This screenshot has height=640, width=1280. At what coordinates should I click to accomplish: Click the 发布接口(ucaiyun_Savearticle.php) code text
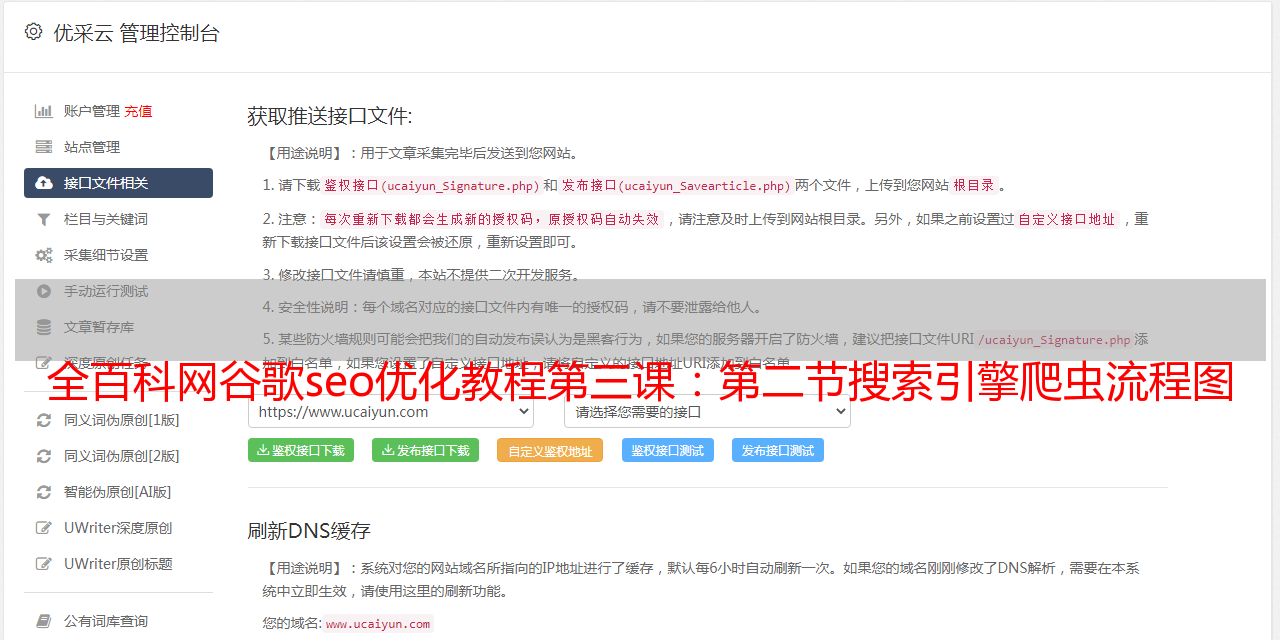677,186
